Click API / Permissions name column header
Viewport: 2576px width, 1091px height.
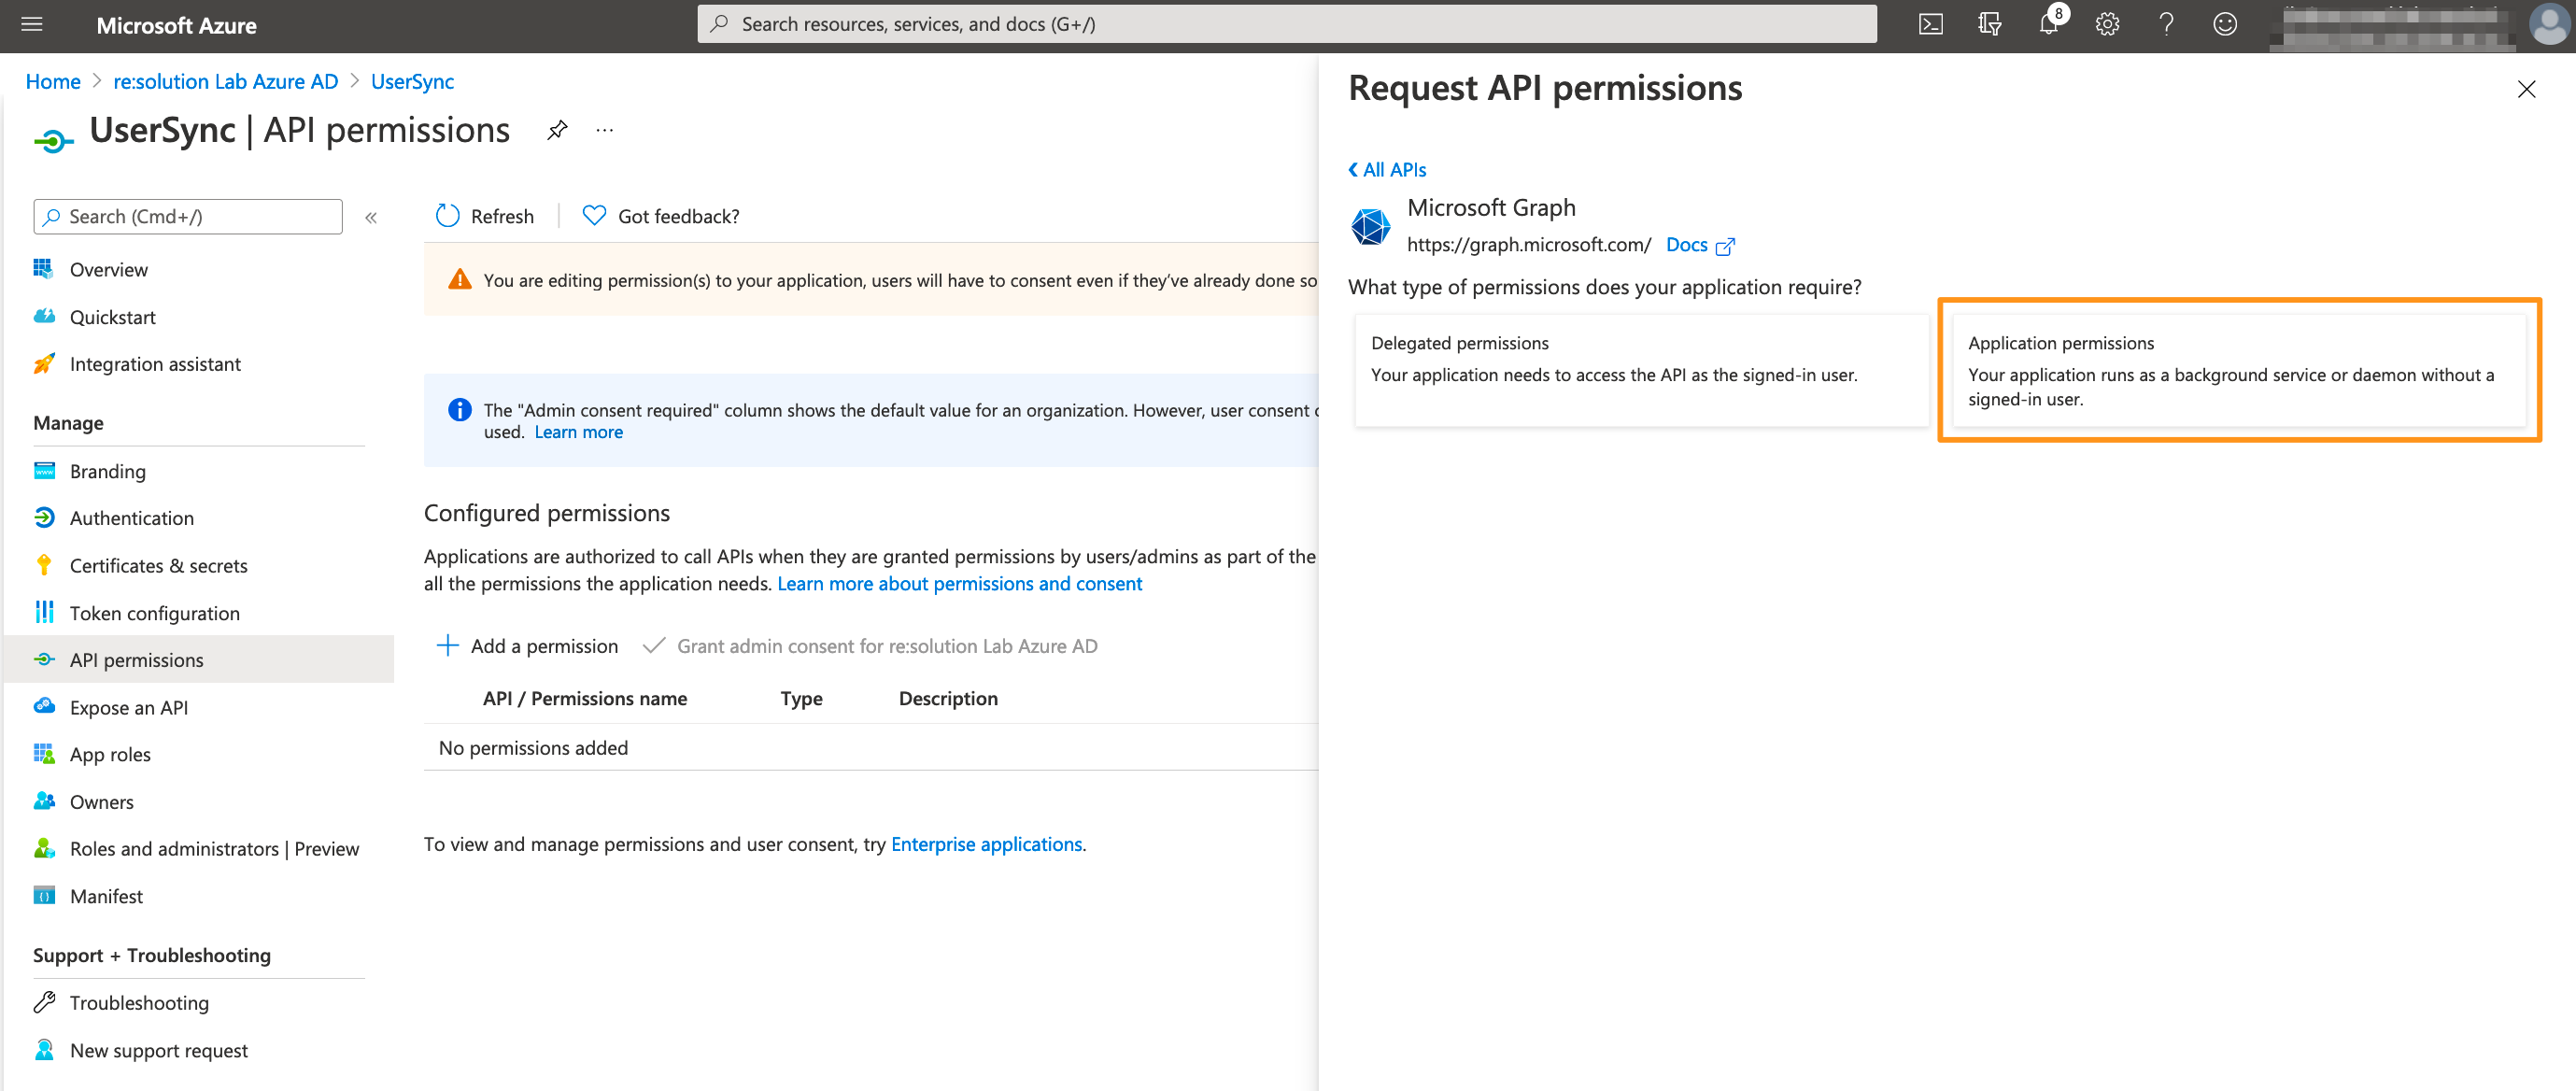coord(584,698)
